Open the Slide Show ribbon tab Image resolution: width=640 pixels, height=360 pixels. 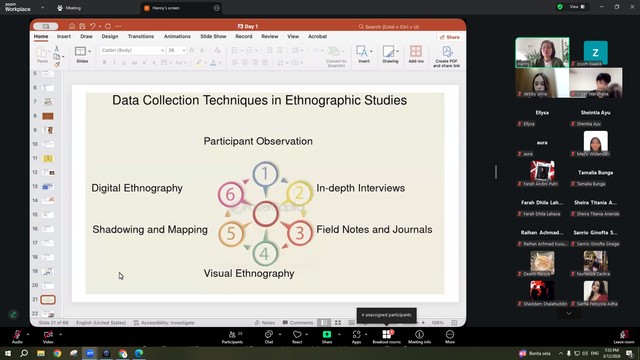[x=213, y=37]
